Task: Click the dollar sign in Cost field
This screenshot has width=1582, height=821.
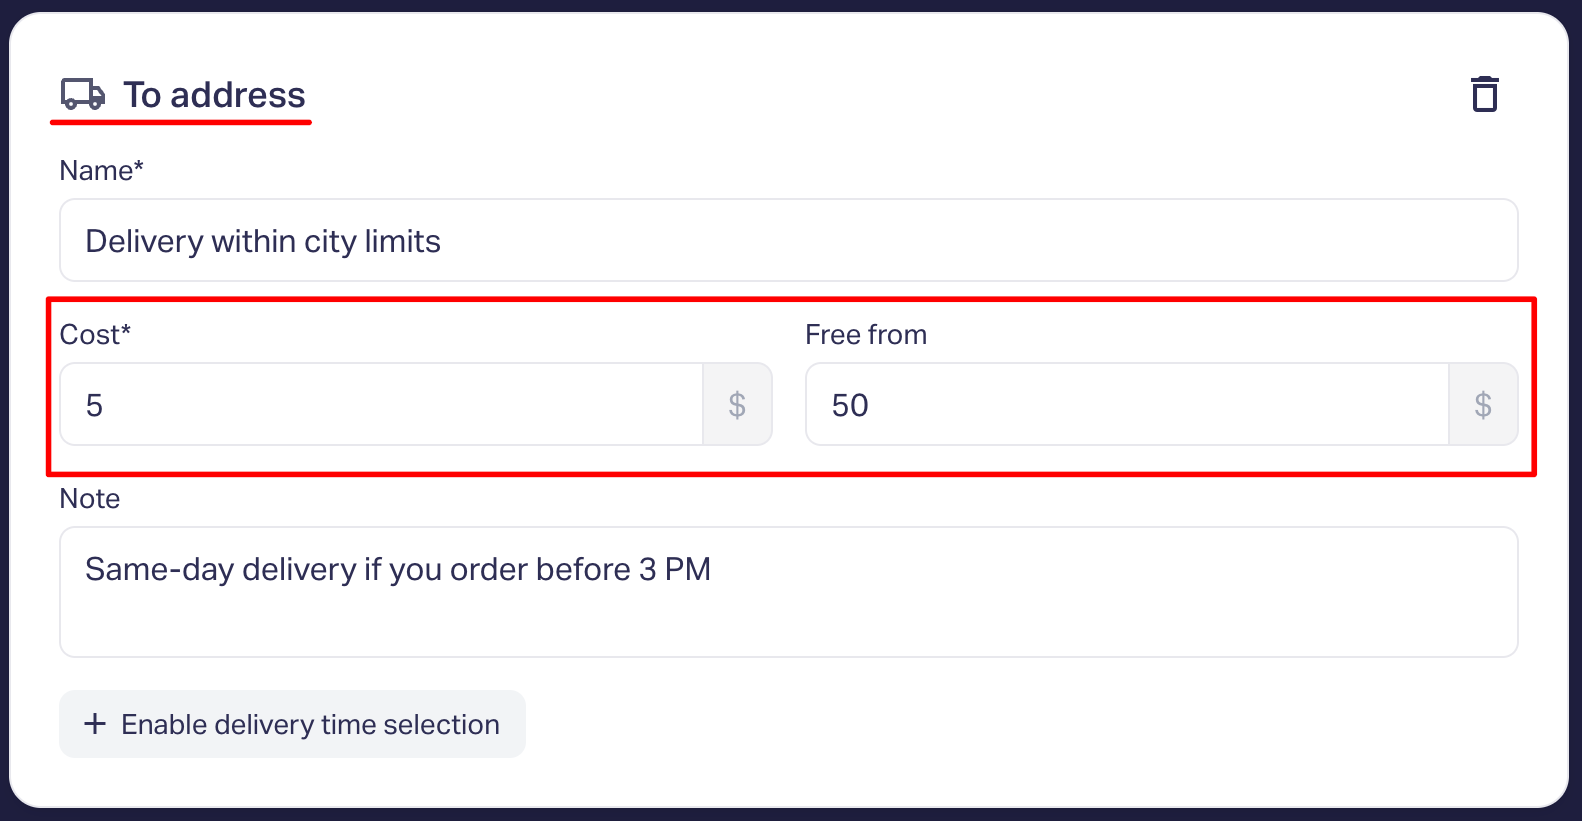Action: point(737,404)
